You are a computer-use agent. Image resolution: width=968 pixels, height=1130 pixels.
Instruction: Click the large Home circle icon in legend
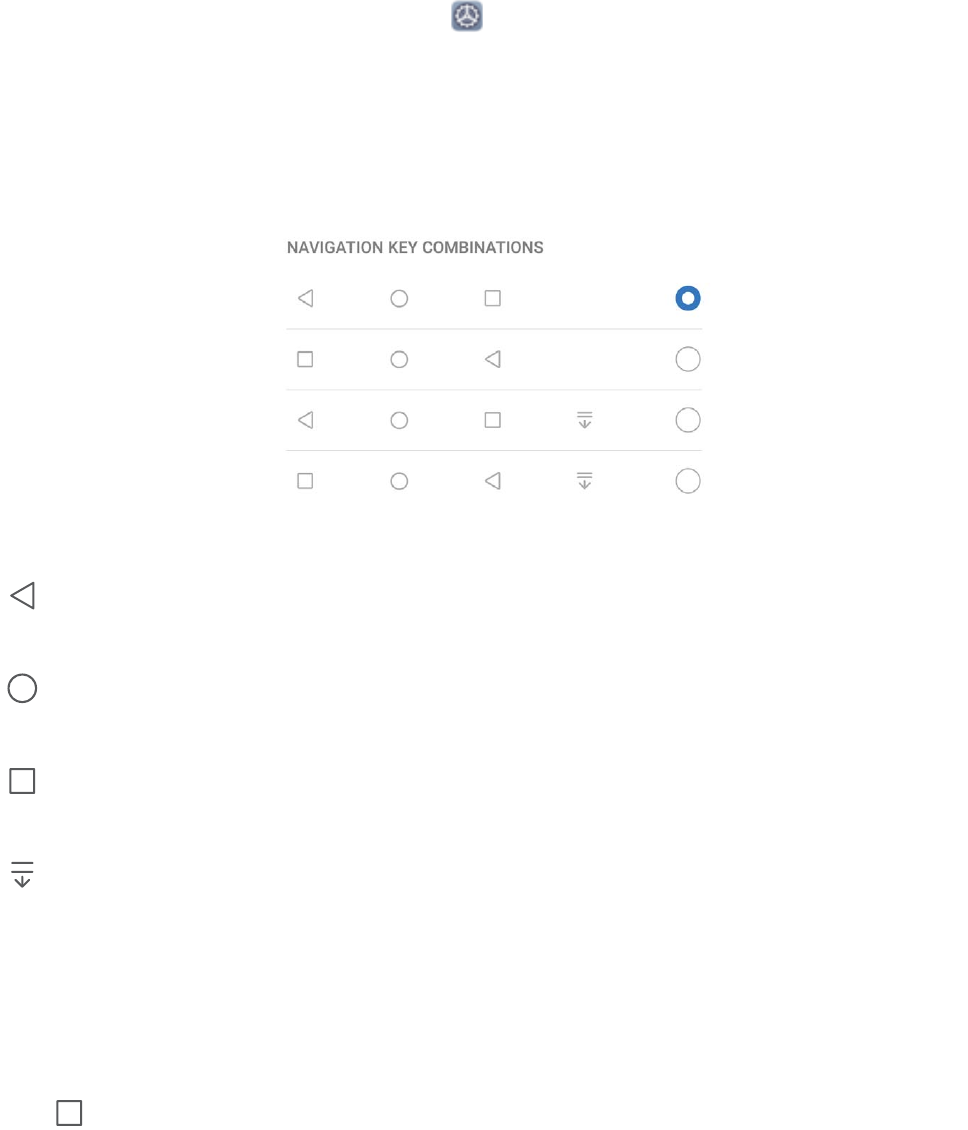(x=23, y=689)
